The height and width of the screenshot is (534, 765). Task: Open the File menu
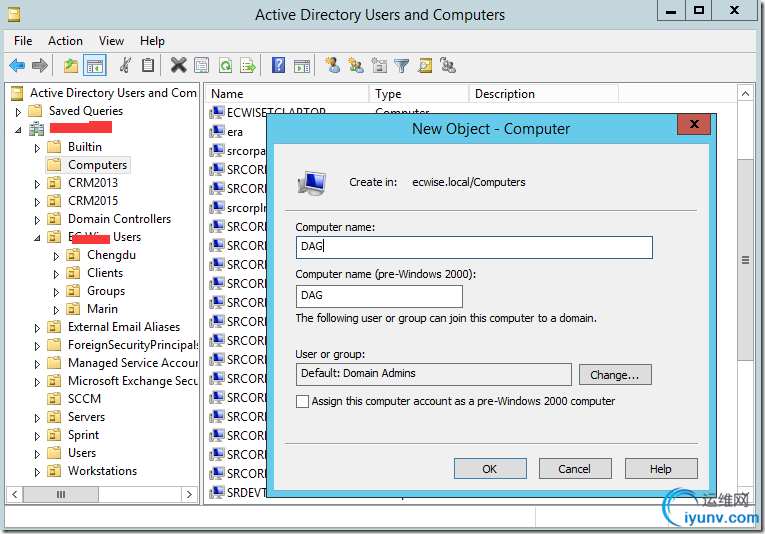click(x=23, y=41)
